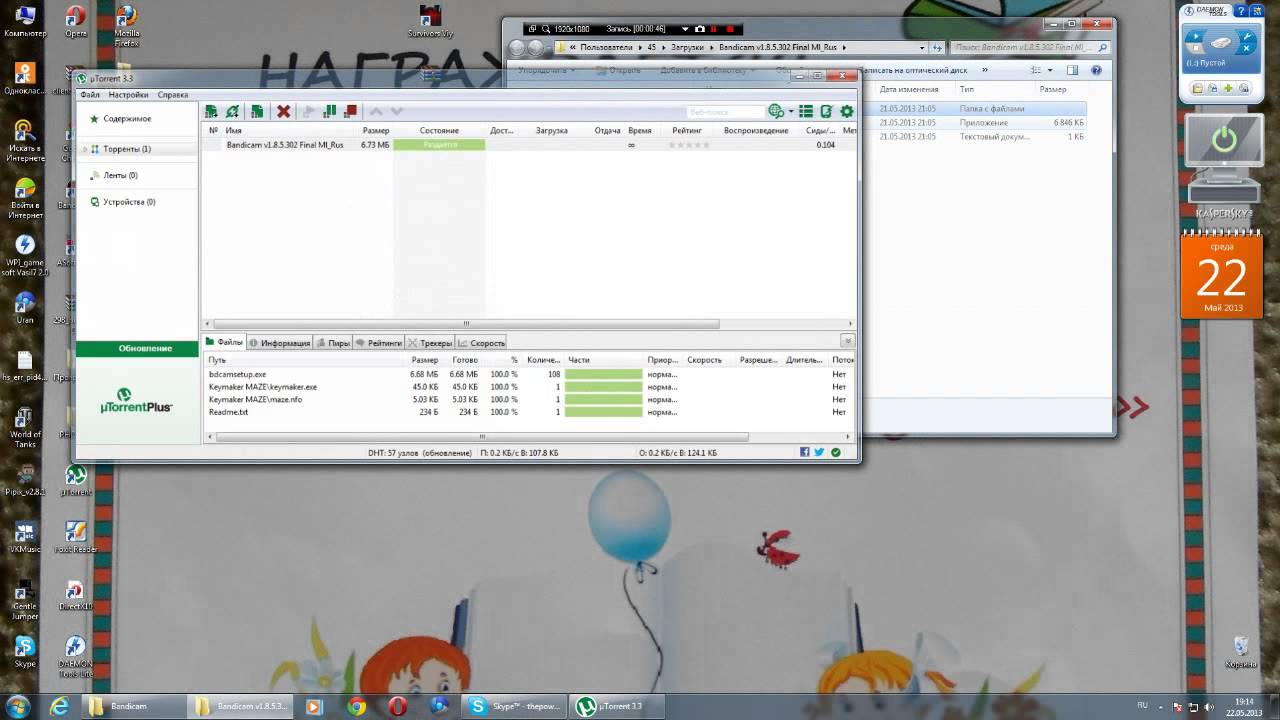Sort by the Размер column header in torrent list
The width and height of the screenshot is (1280, 720).
point(376,131)
